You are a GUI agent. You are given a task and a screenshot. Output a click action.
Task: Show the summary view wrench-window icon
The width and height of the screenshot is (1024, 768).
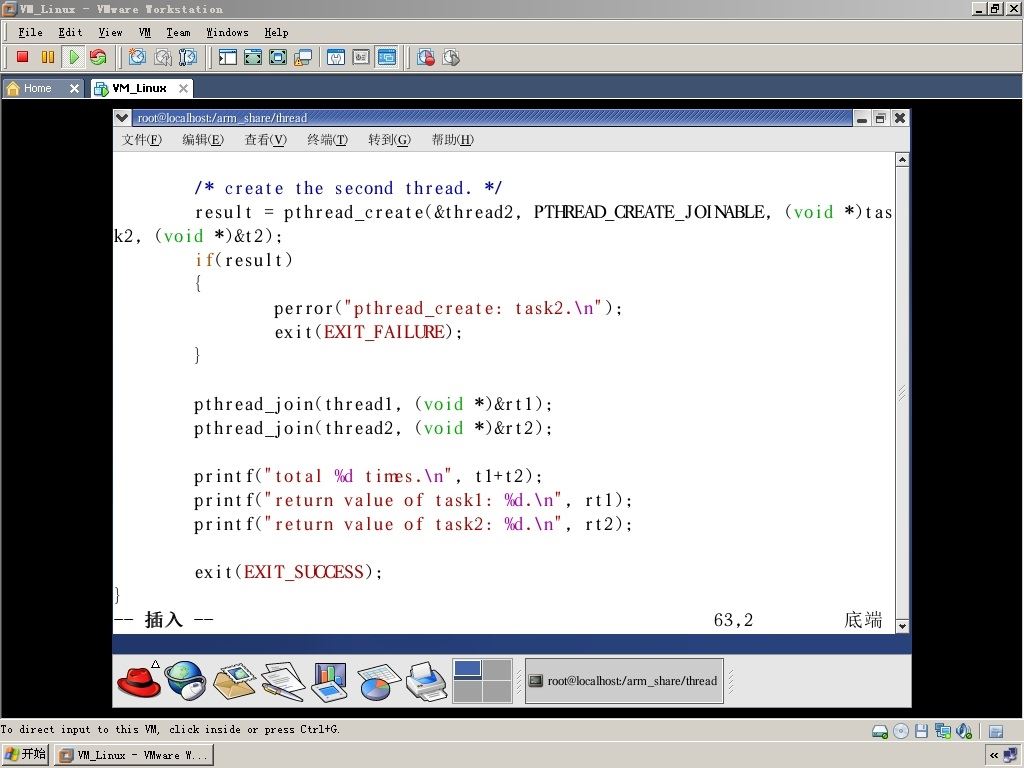pos(336,57)
